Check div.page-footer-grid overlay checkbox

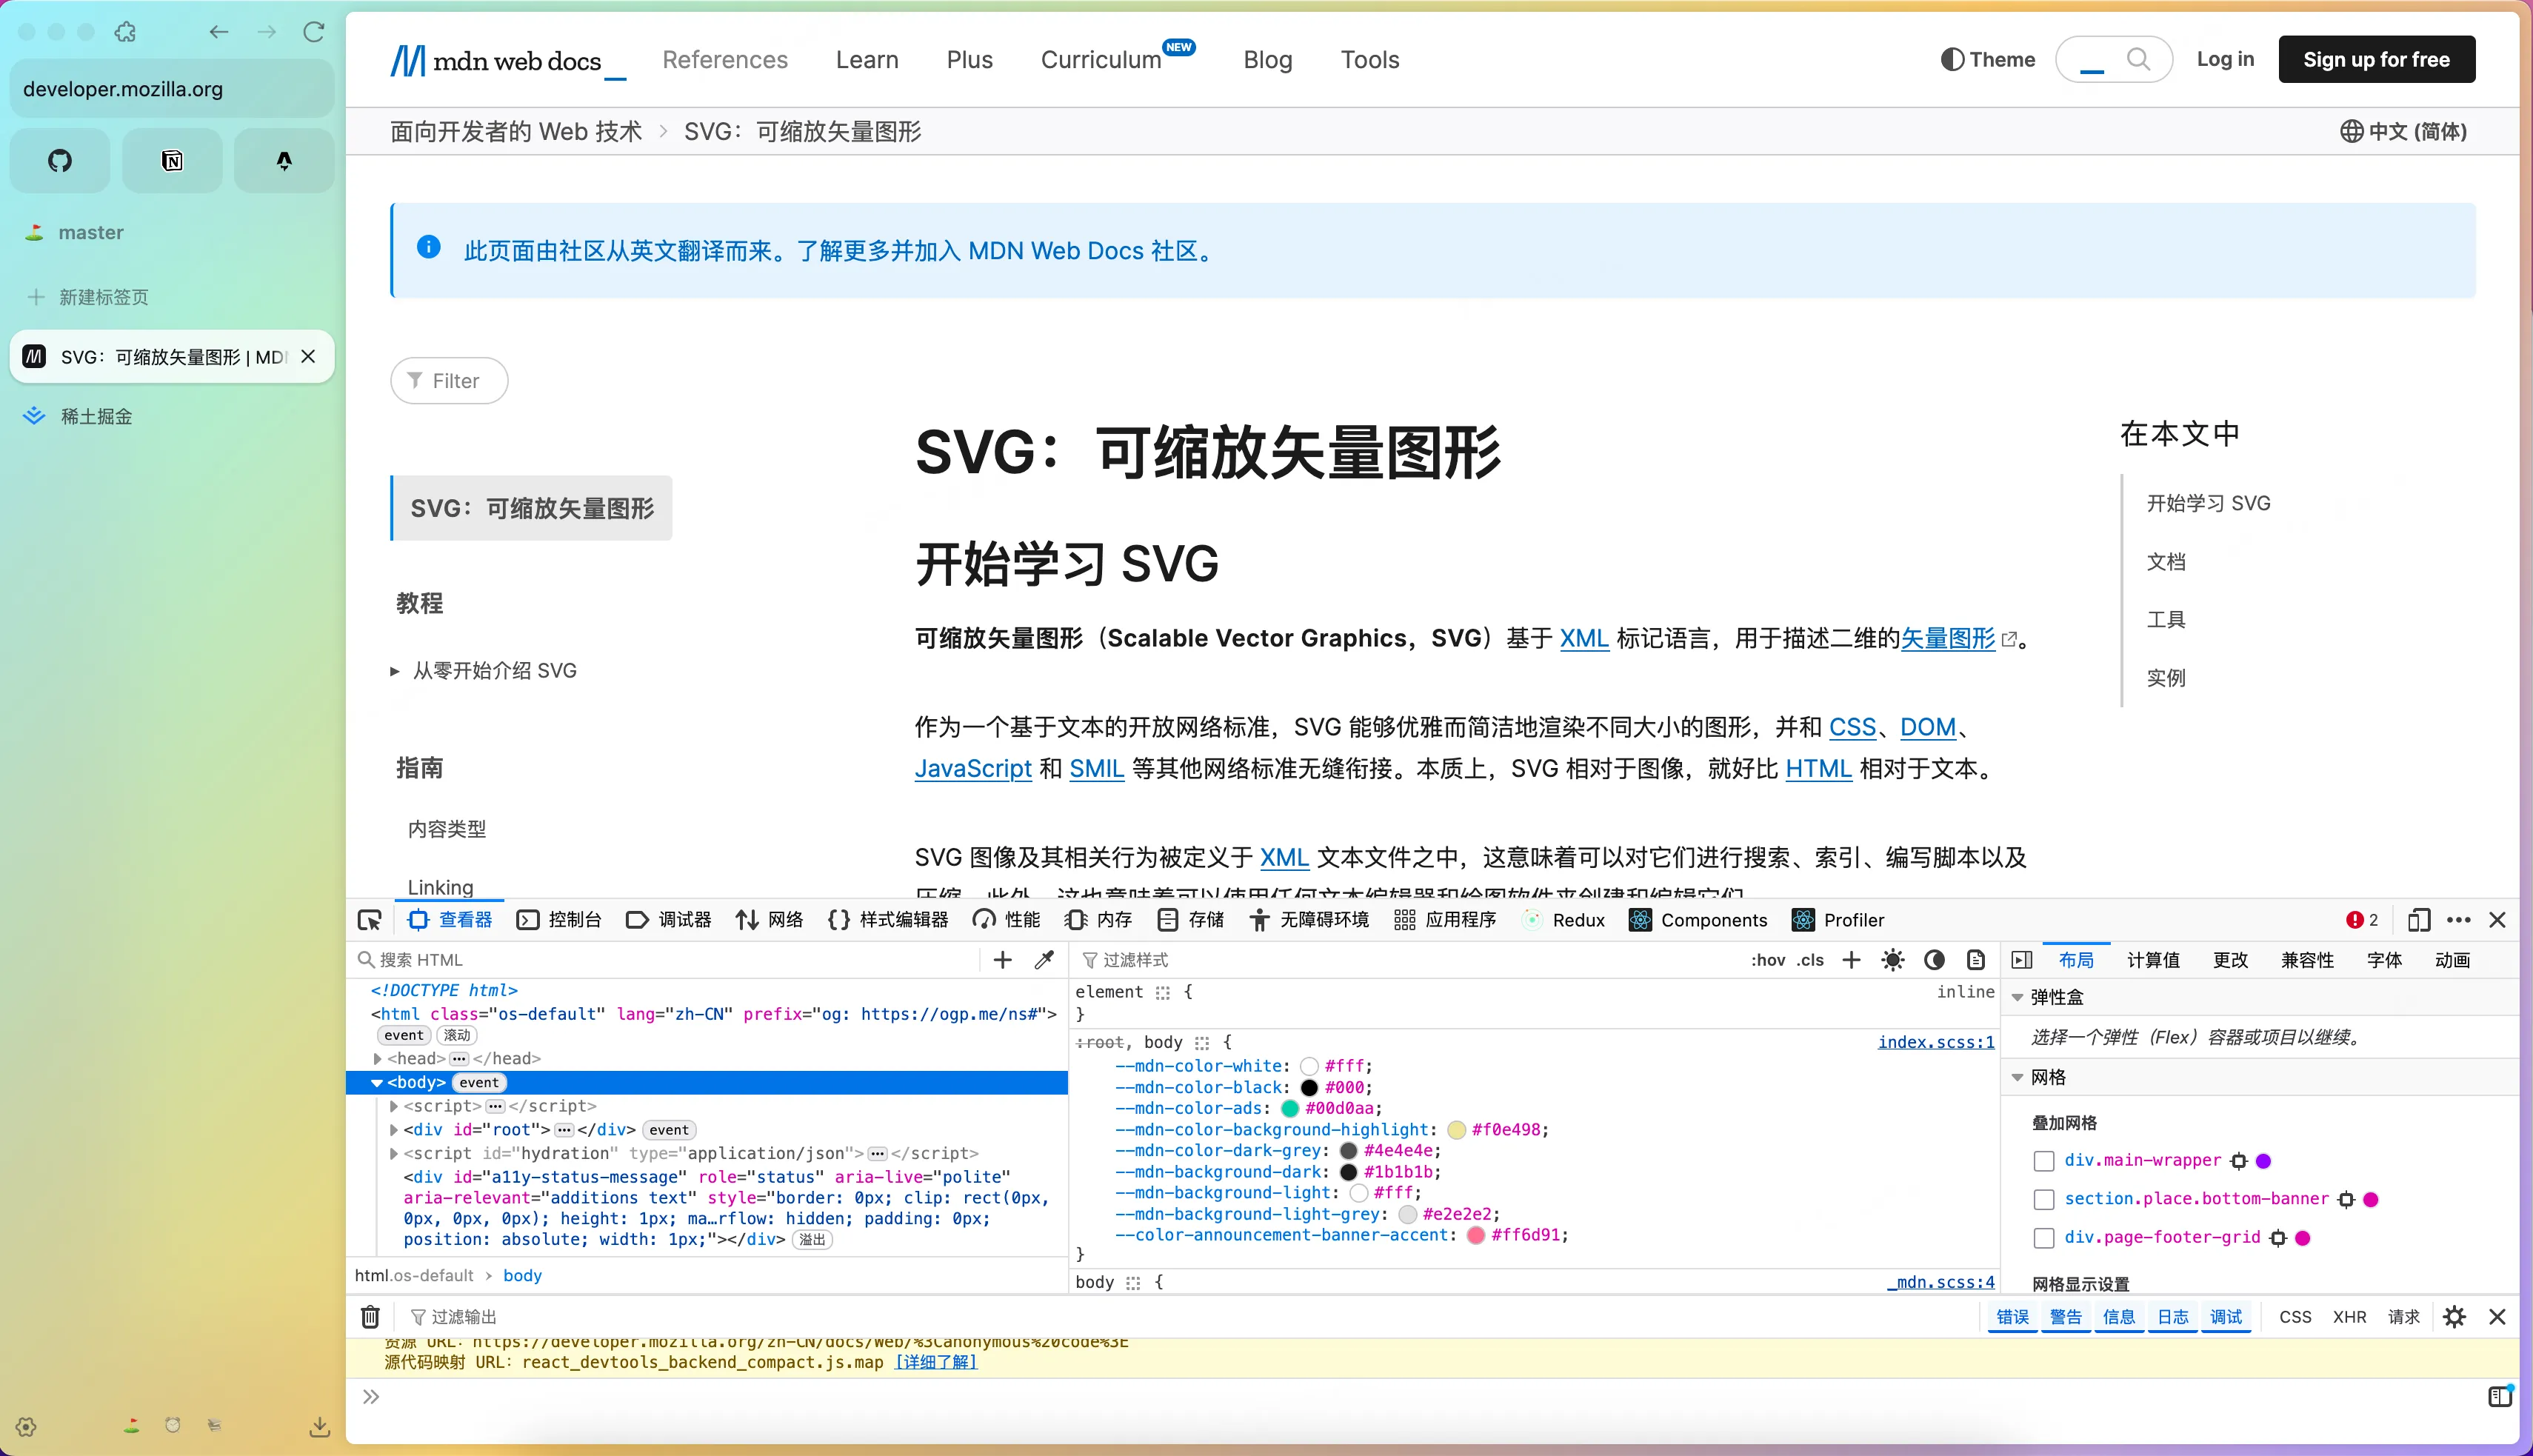[2044, 1238]
